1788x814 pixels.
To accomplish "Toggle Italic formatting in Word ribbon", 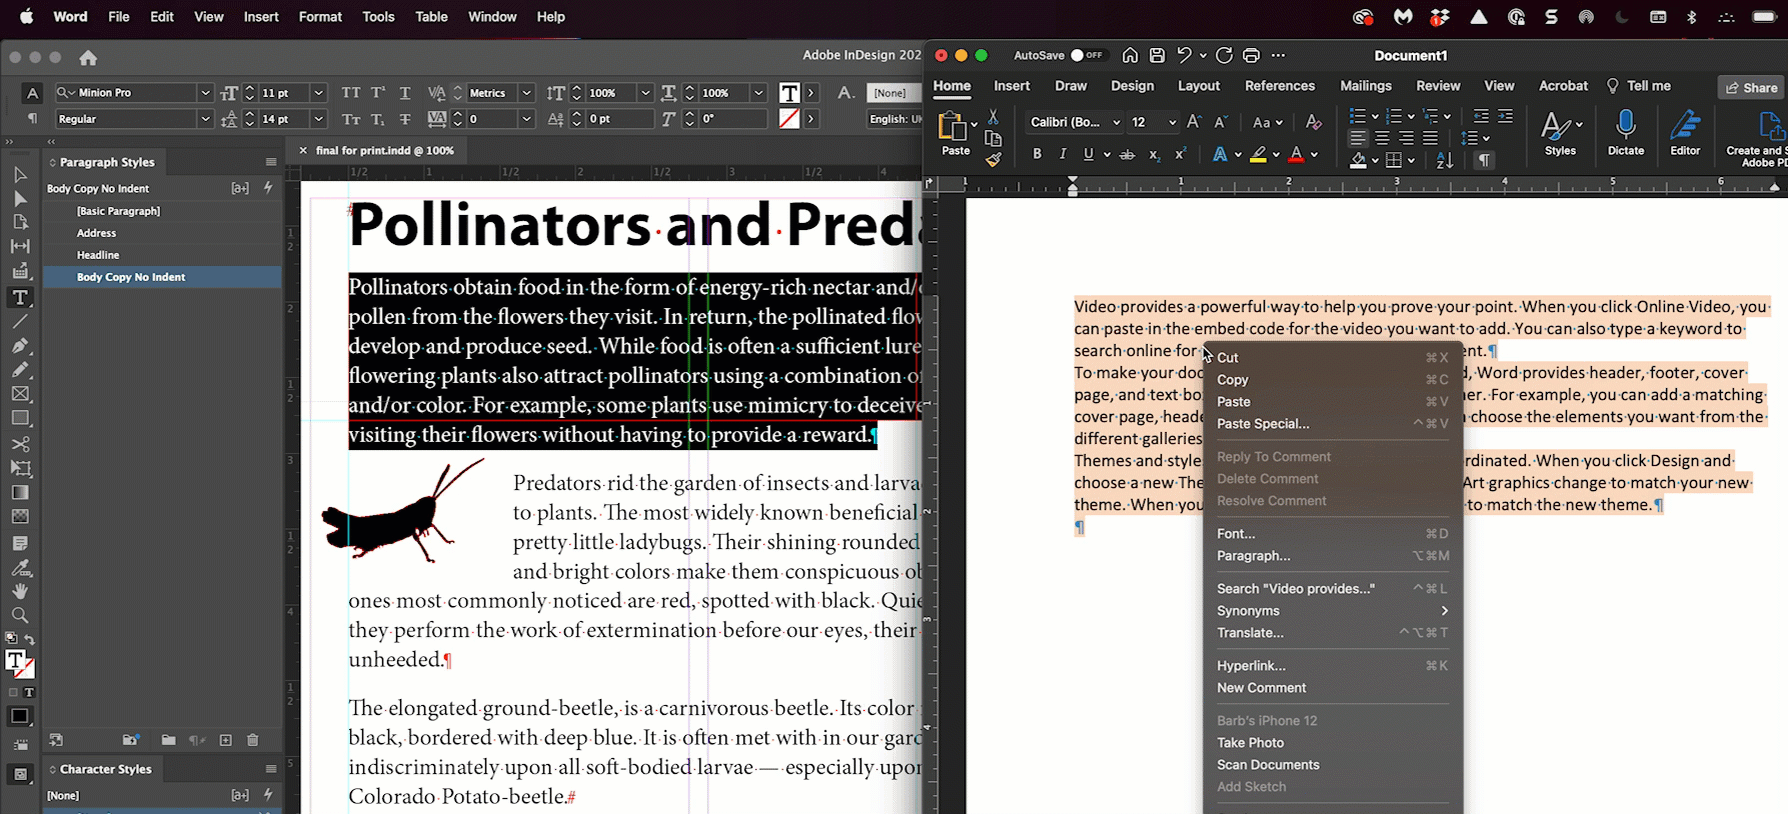I will (x=1062, y=154).
